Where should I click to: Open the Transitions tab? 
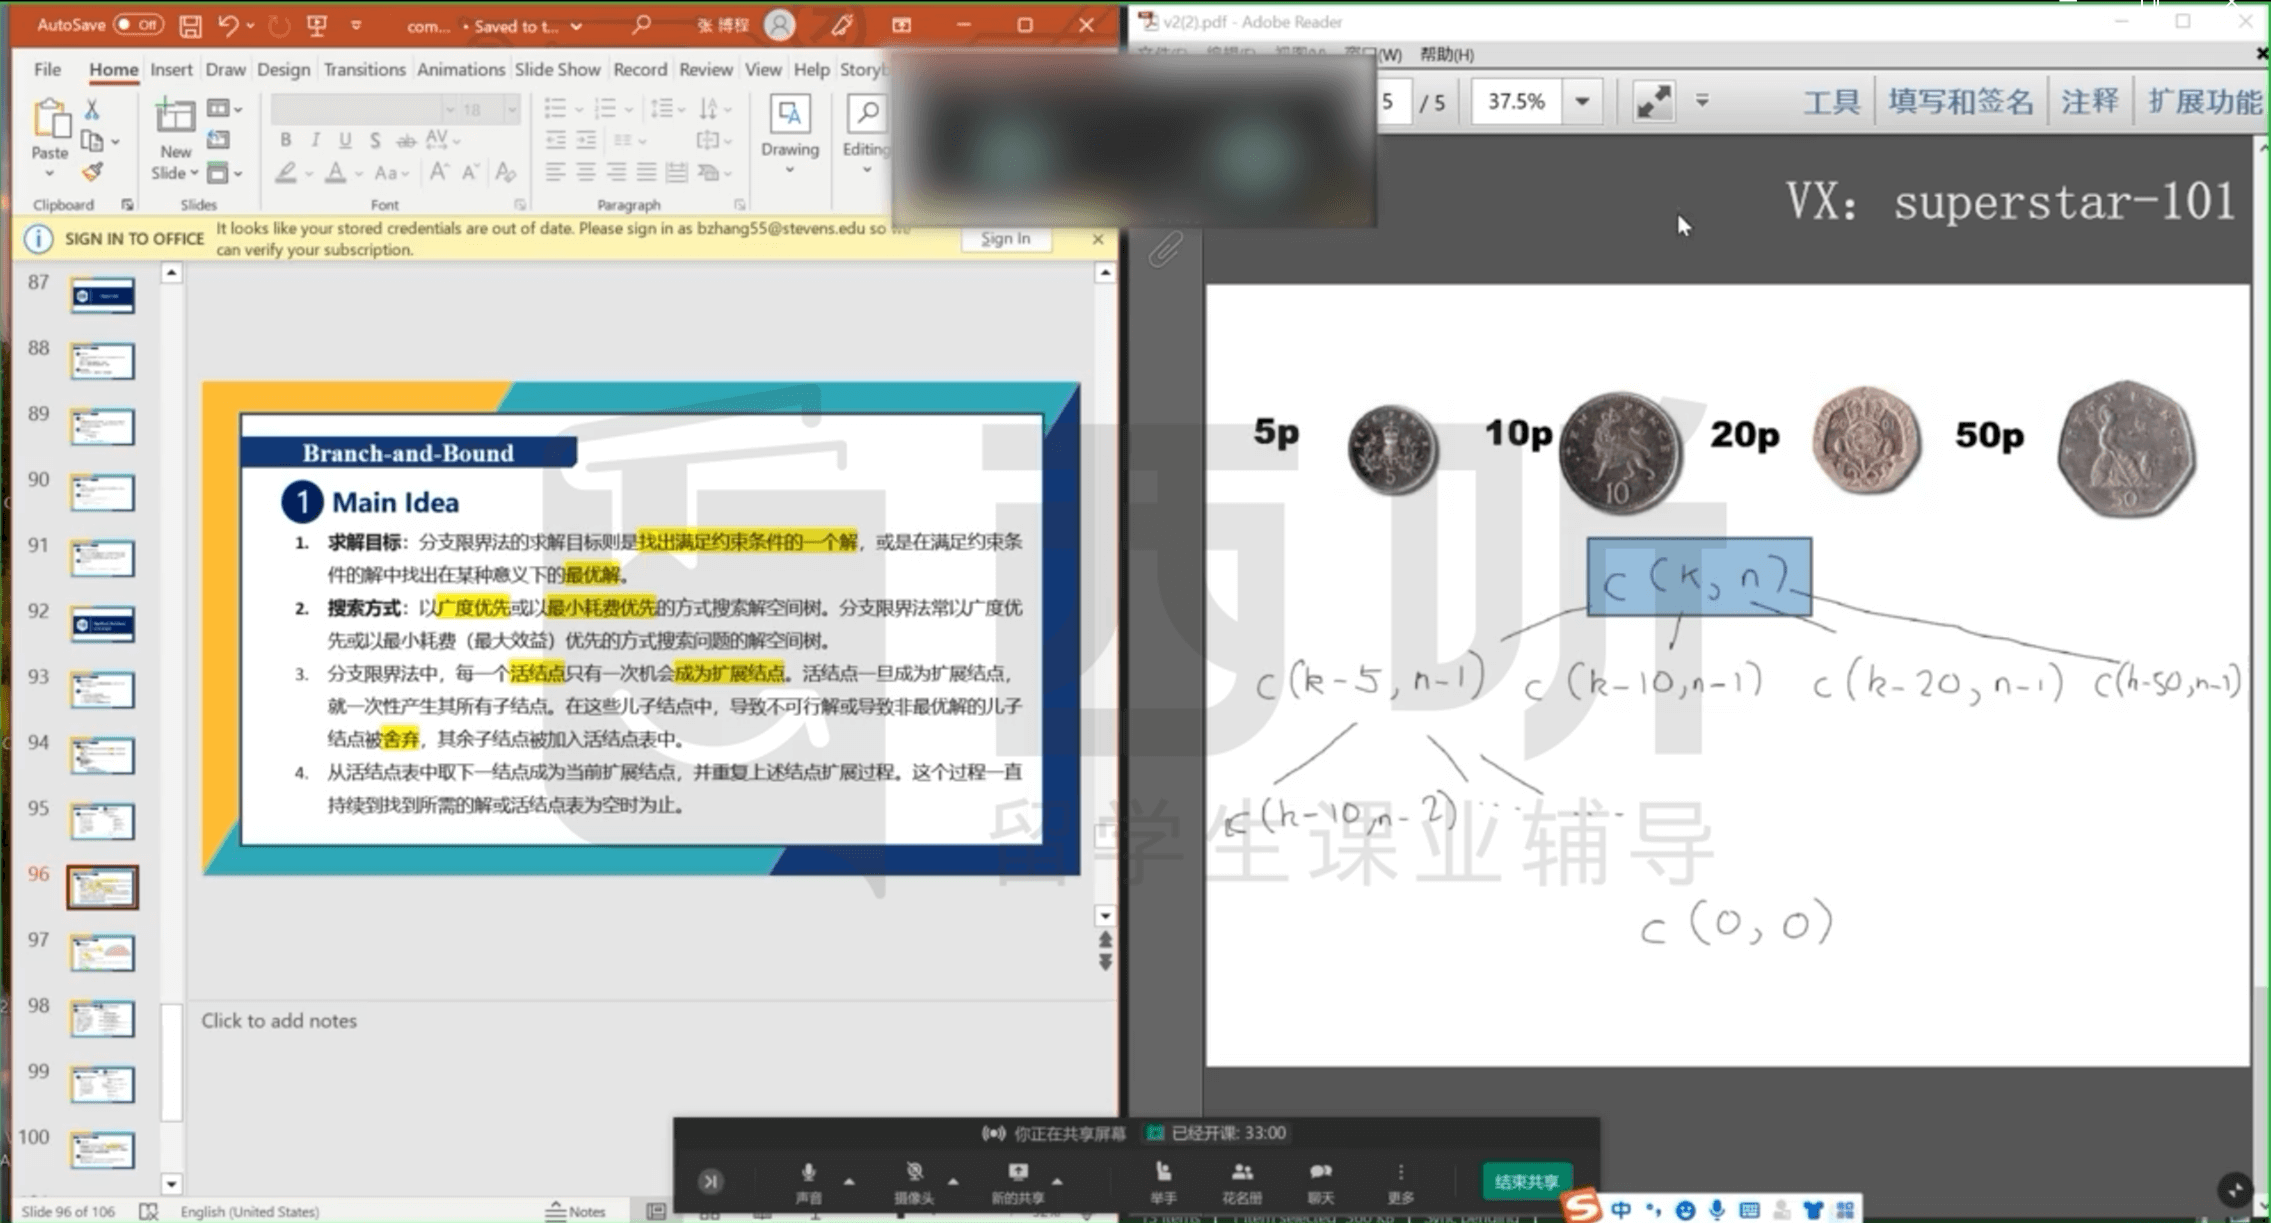tap(364, 69)
